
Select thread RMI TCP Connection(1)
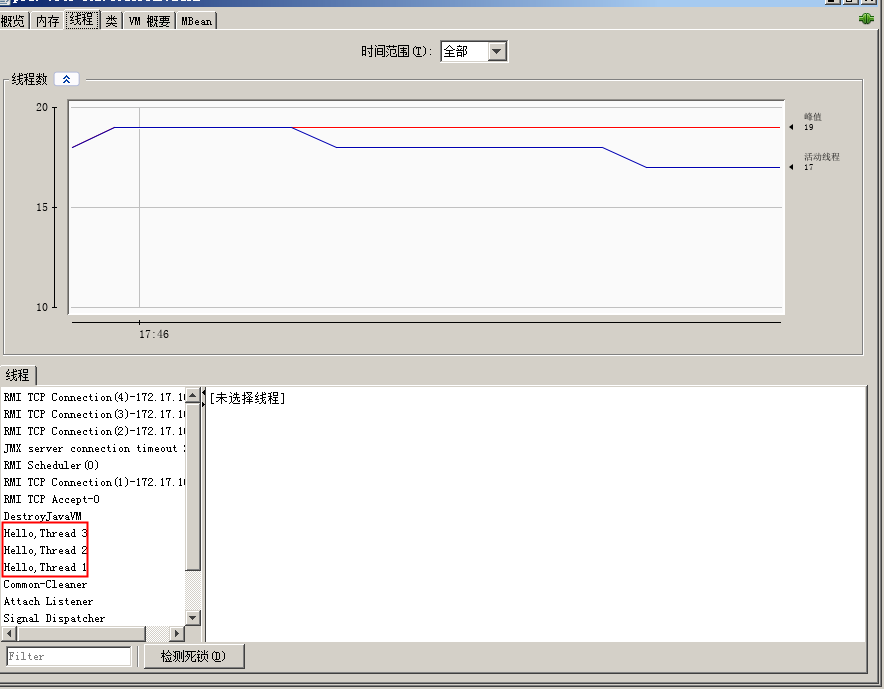coord(93,482)
